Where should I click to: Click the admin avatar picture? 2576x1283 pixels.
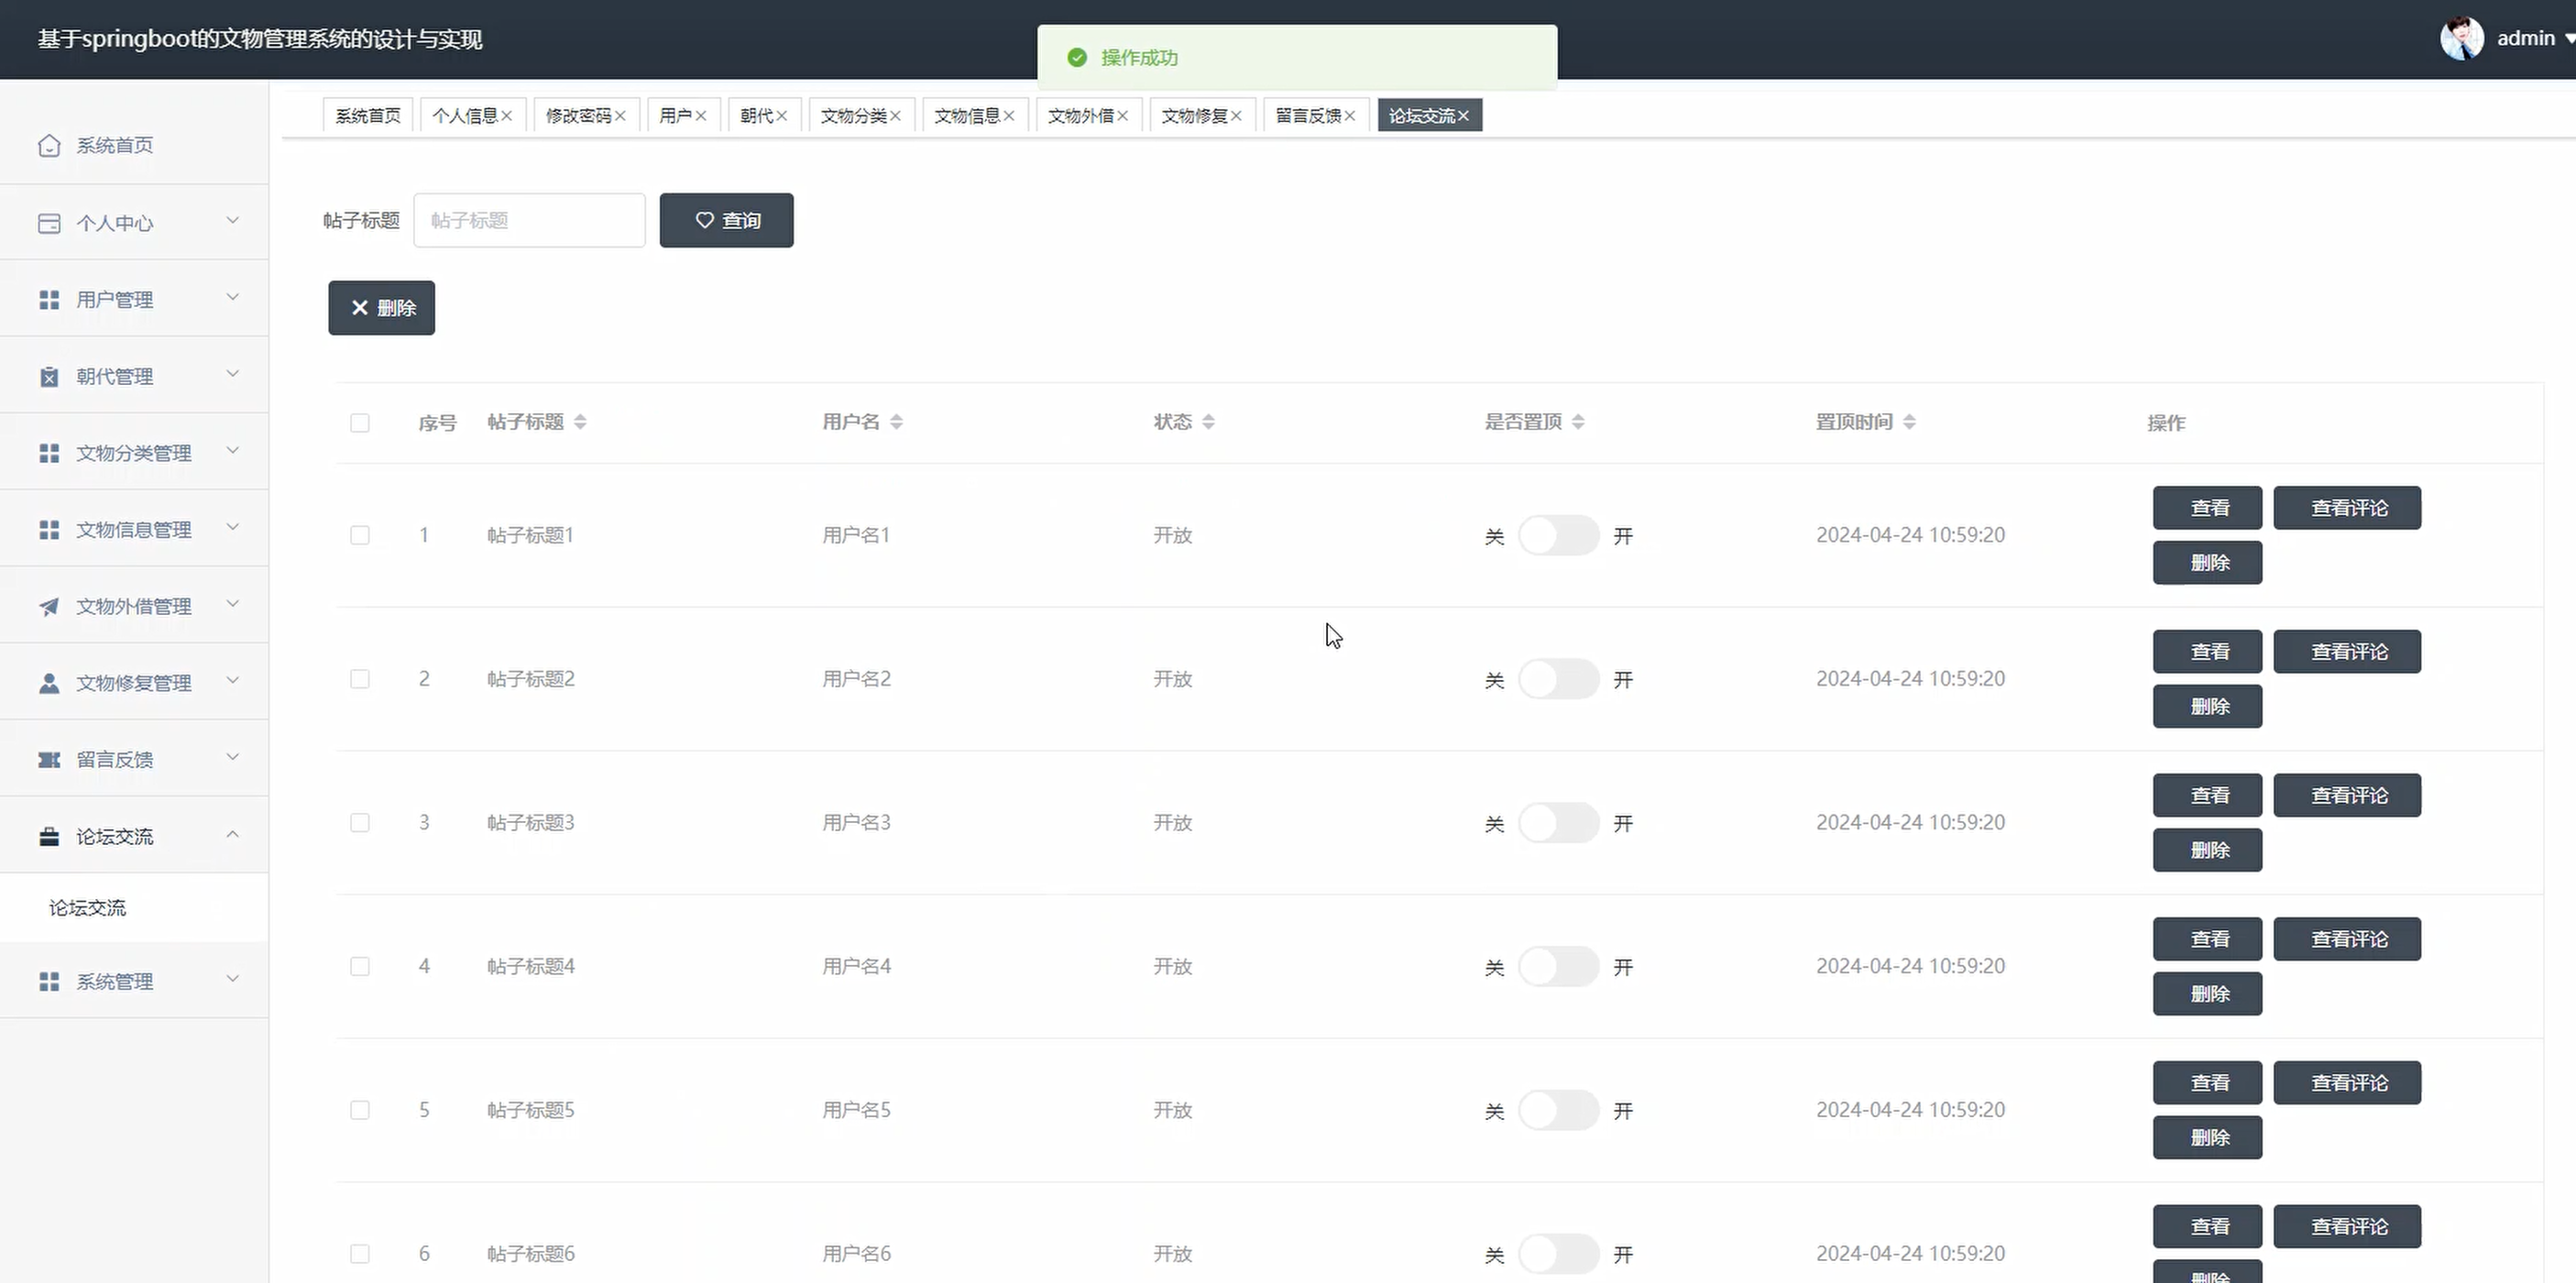coord(2461,39)
